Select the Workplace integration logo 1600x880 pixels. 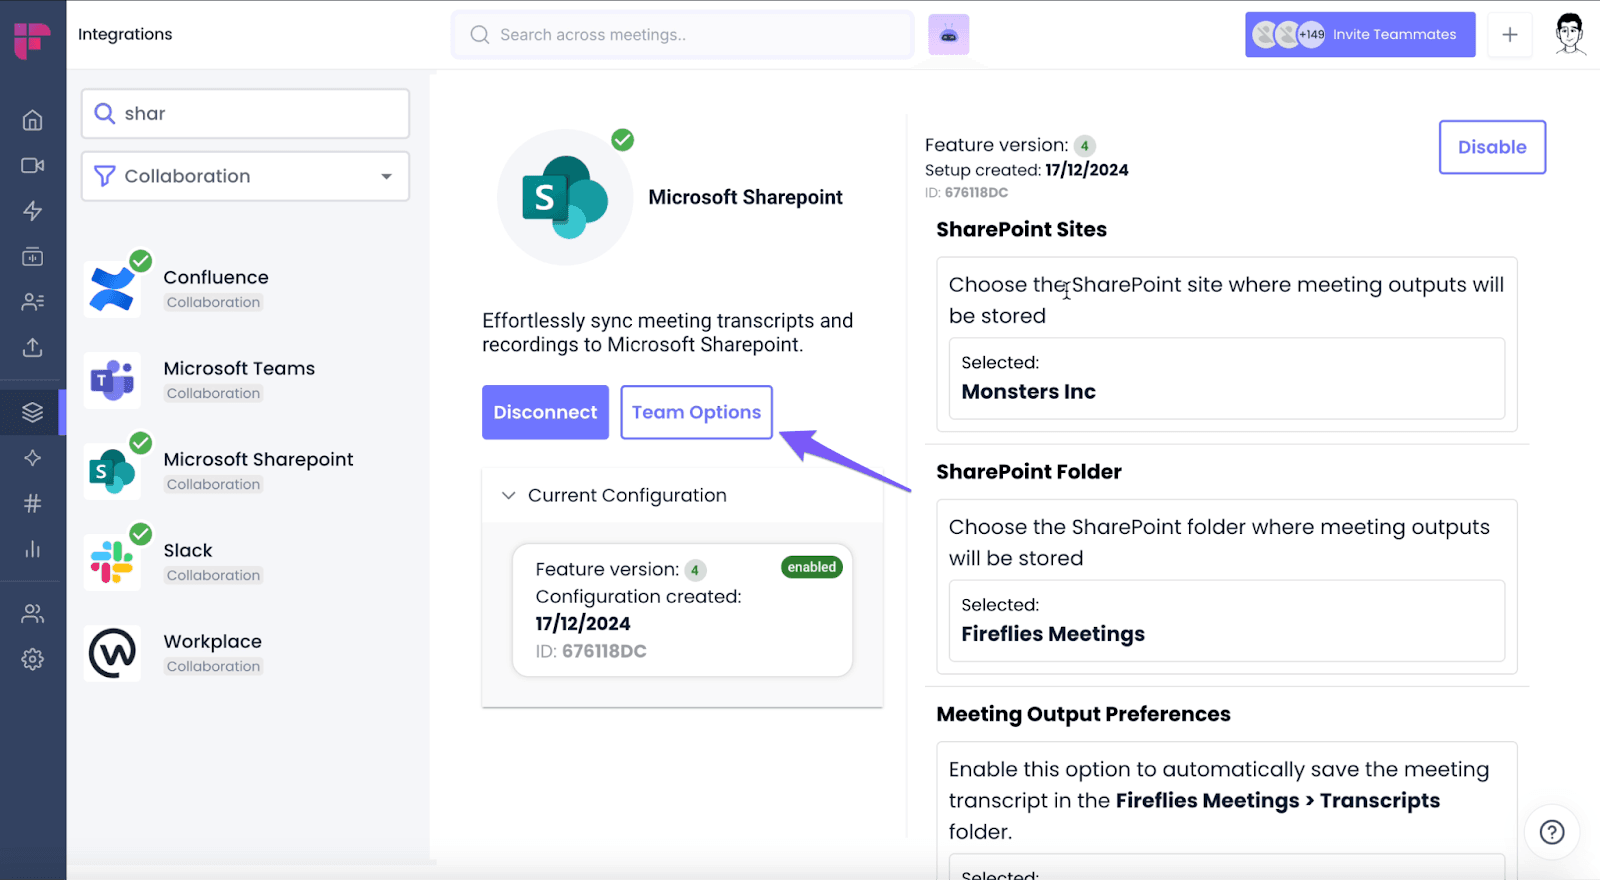tap(112, 653)
